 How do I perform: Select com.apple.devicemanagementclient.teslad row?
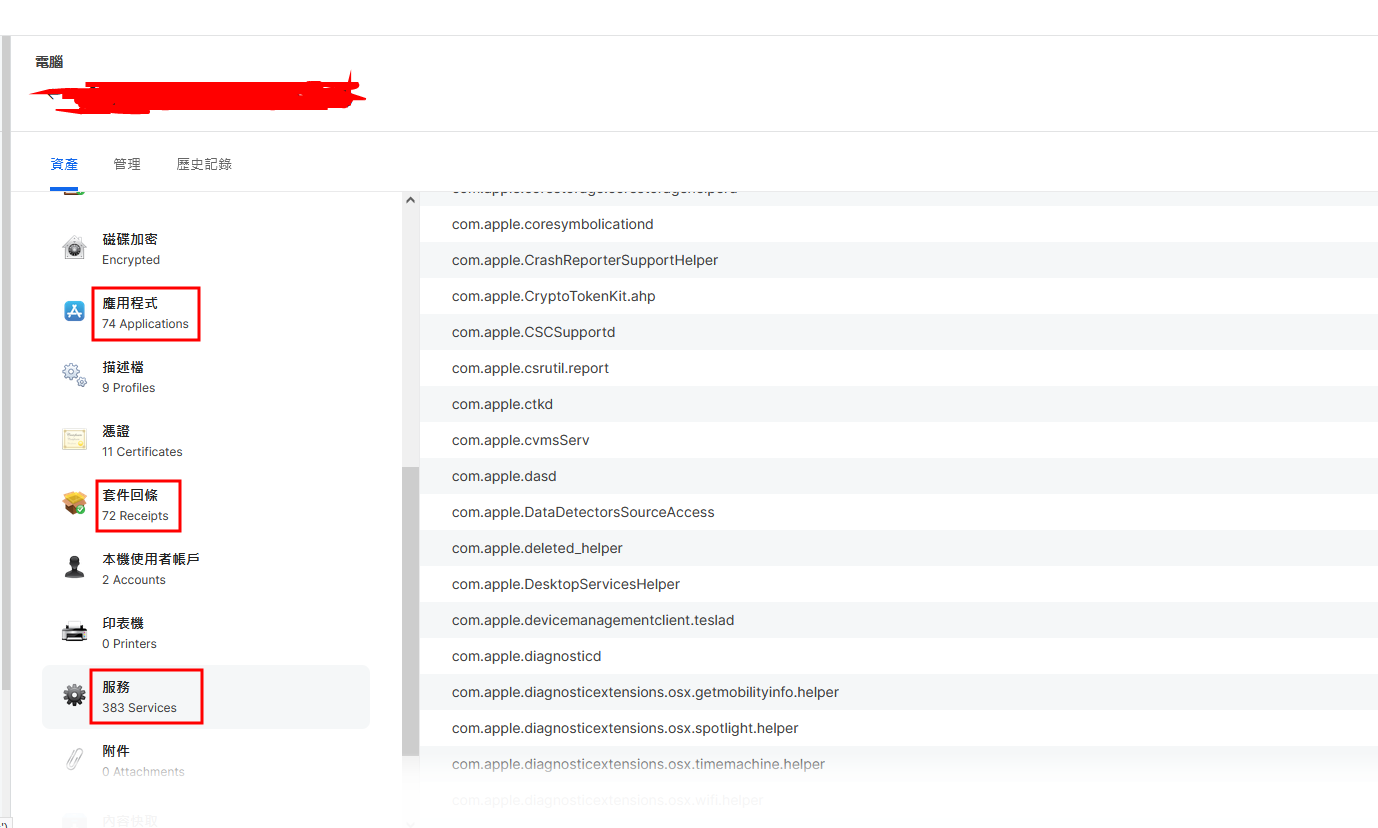[898, 620]
